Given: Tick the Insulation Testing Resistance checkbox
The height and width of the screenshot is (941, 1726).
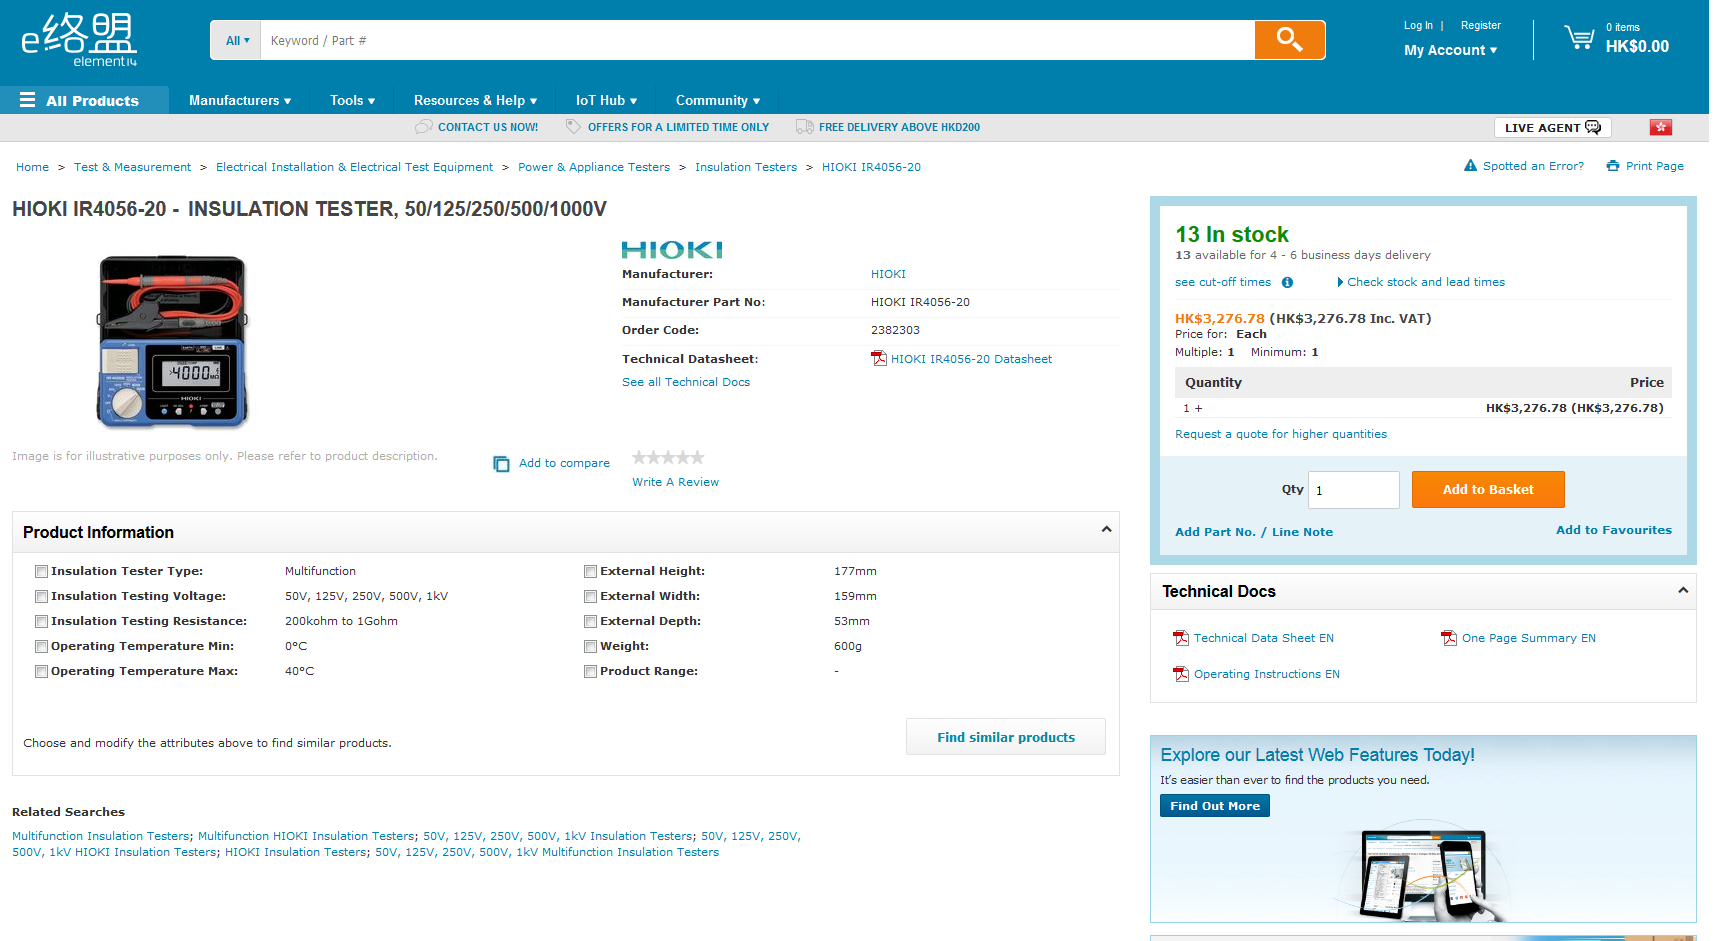Looking at the screenshot, I should pyautogui.click(x=41, y=622).
